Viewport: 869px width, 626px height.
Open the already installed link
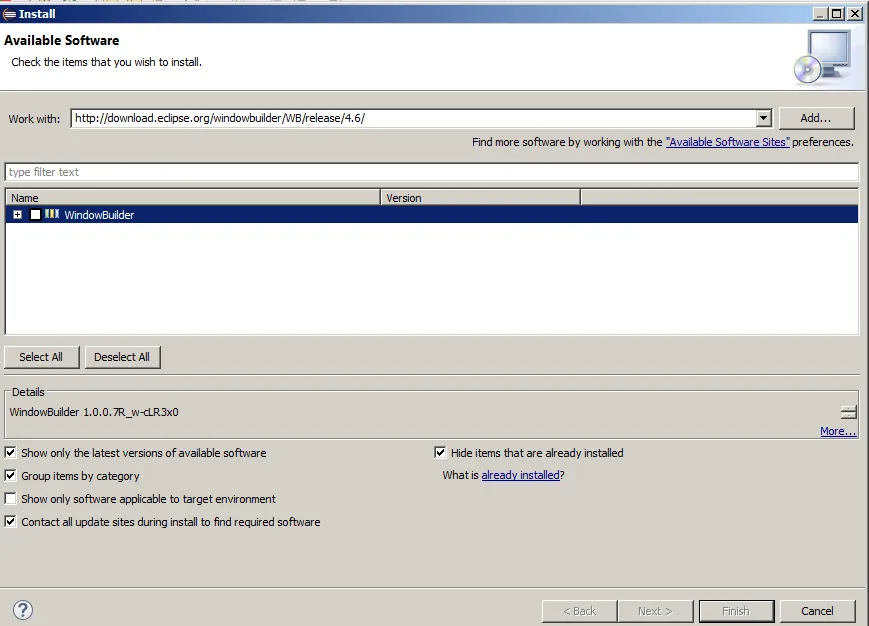[520, 475]
